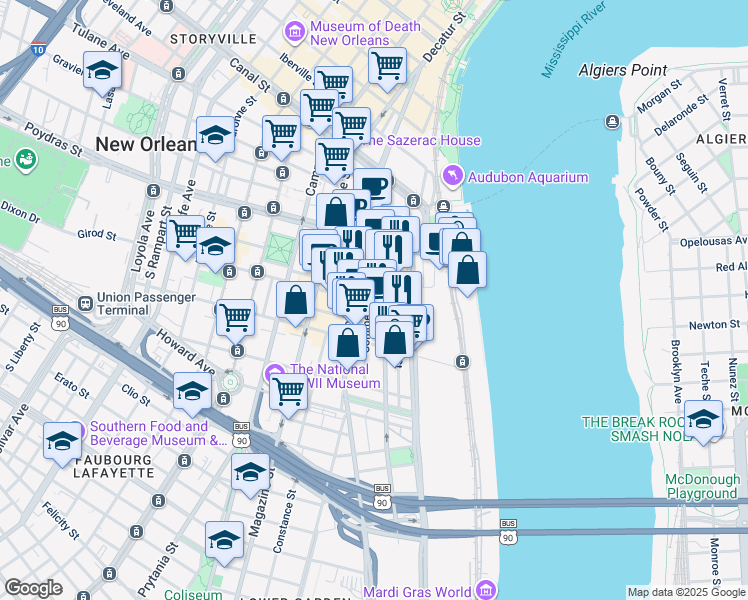Screen dimensions: 748x600
Task: Click the FAUBOURG LAFAYETTE neighborhood label
Action: pos(114,466)
